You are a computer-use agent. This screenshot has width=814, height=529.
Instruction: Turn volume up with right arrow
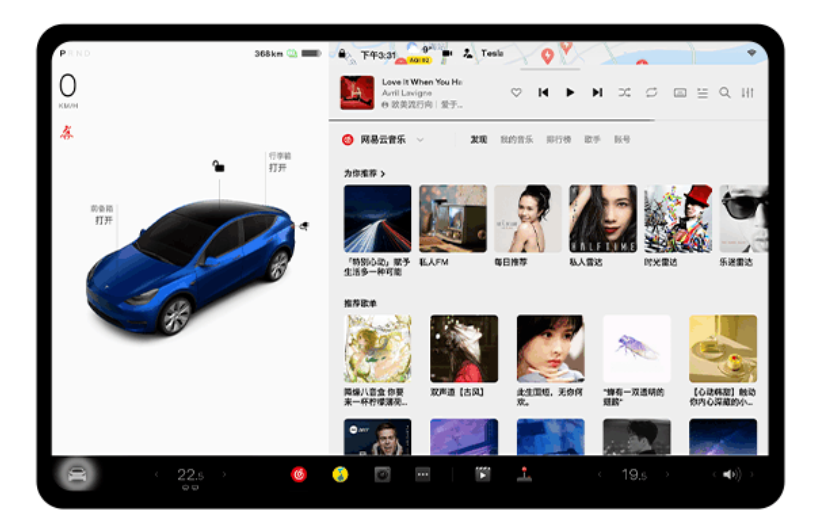751,474
